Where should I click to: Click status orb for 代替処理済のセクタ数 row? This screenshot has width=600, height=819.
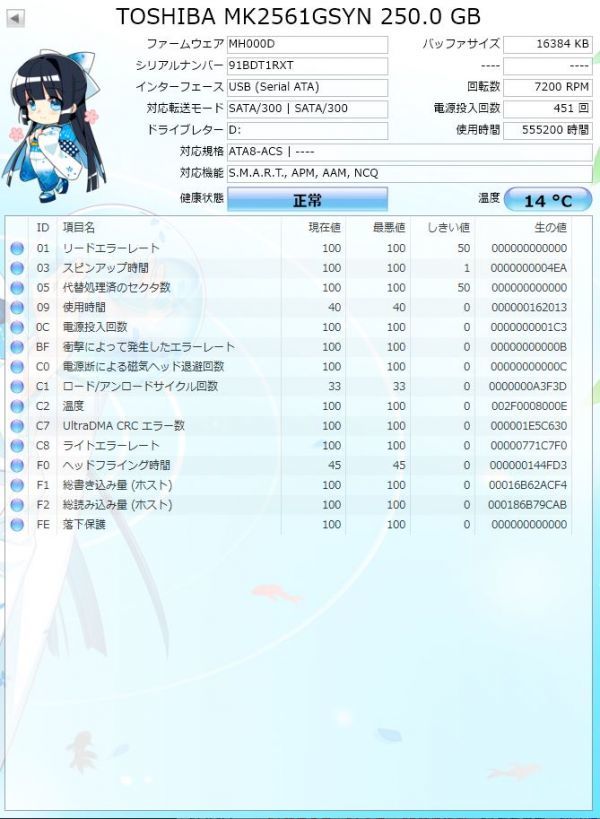17,288
